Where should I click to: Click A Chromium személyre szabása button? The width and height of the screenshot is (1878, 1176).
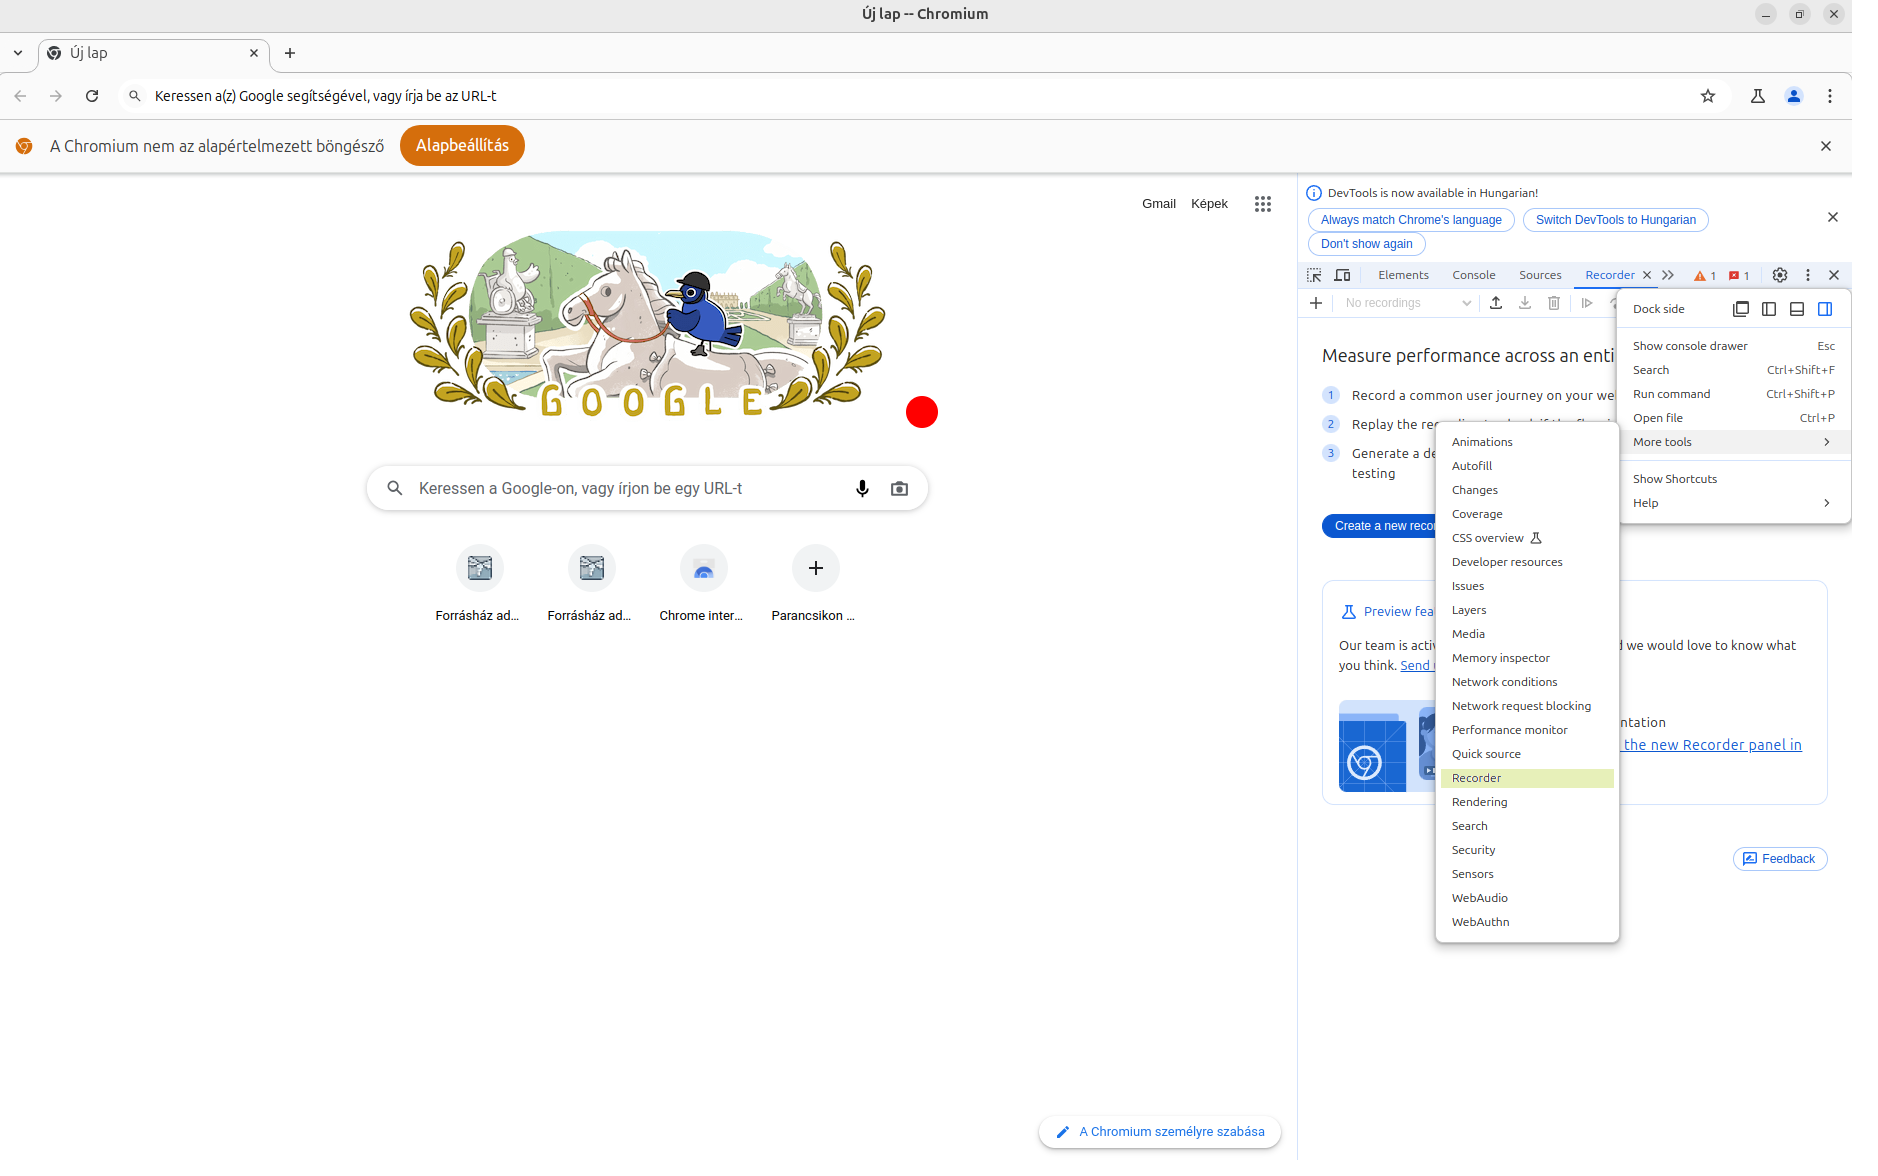point(1160,1132)
